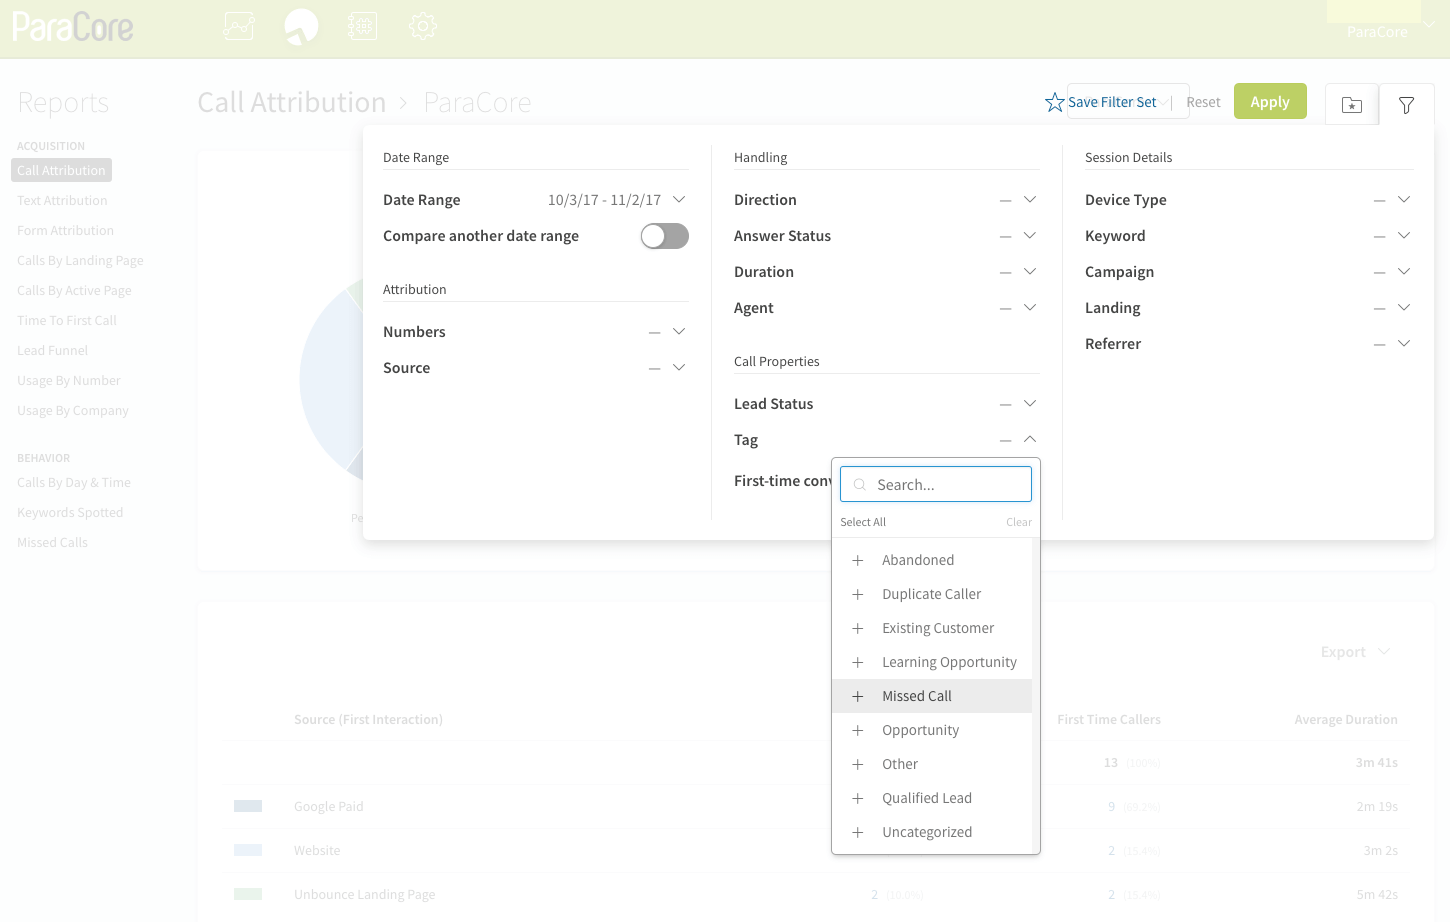Screen dimensions: 1450x922
Task: Open Time To First Call report
Action: pos(67,320)
